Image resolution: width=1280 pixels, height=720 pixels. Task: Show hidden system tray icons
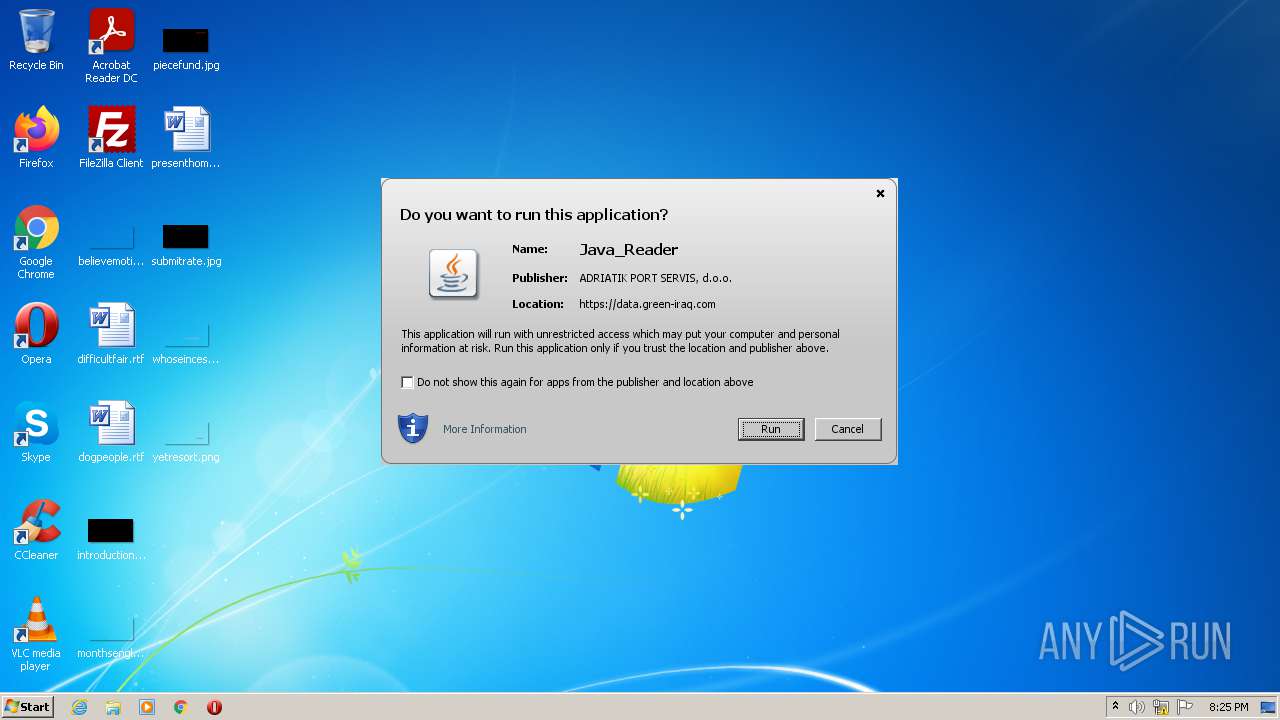point(1115,707)
